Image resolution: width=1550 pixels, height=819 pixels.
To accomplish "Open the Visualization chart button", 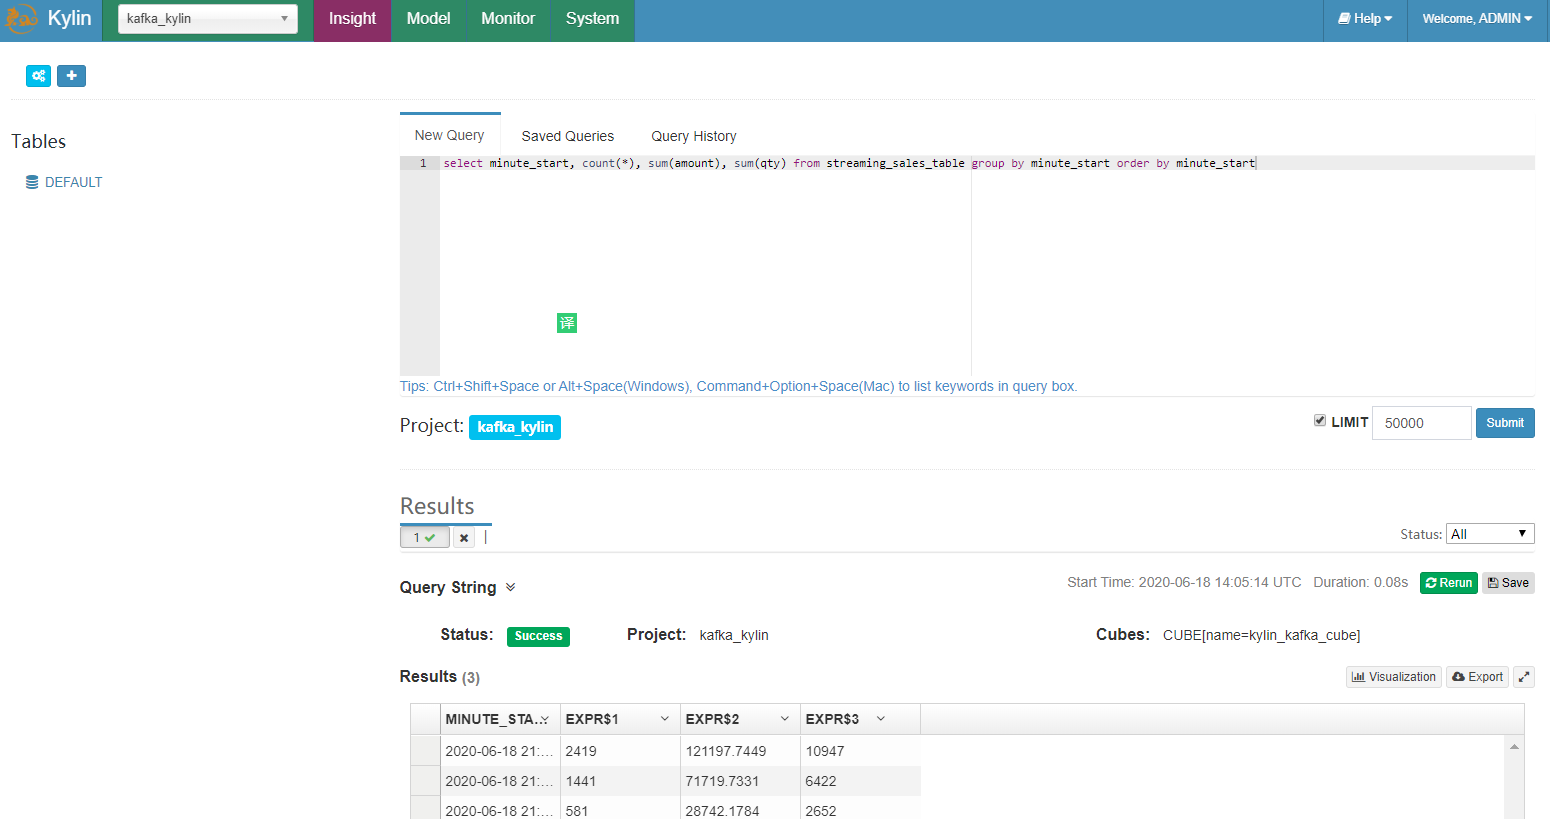I will [x=1394, y=677].
